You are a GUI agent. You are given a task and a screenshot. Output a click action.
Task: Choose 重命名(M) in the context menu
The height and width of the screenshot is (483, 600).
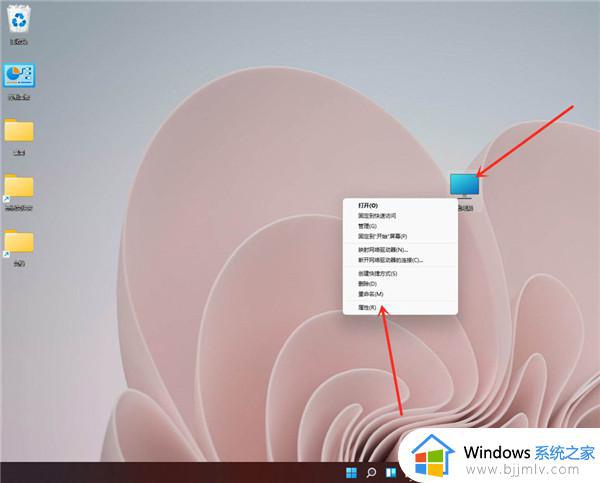[x=400, y=294]
